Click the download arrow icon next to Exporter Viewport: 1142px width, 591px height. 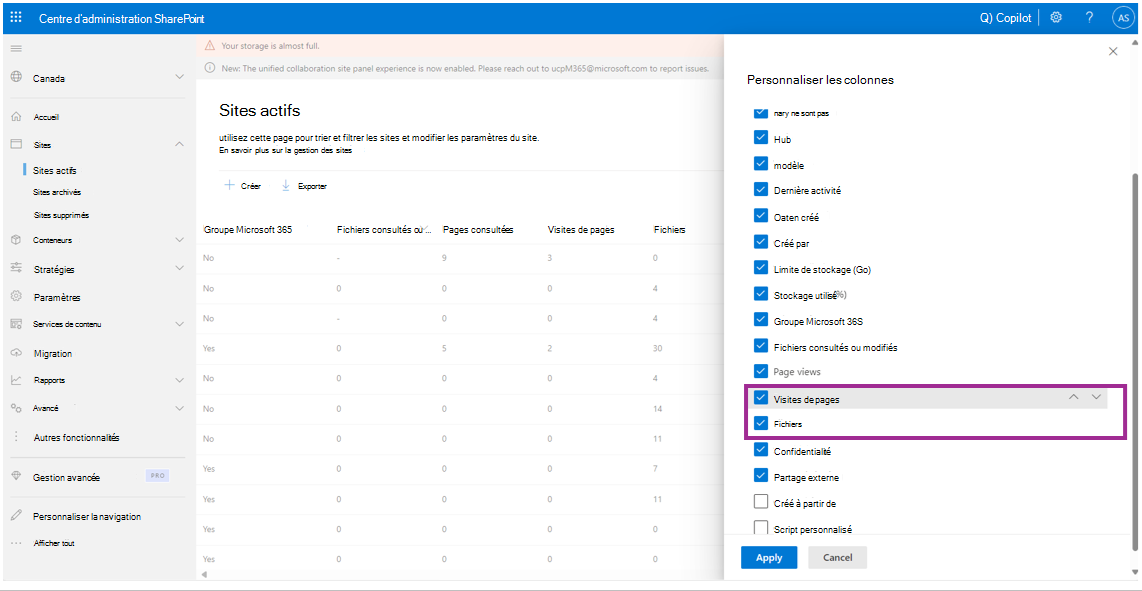pyautogui.click(x=286, y=185)
